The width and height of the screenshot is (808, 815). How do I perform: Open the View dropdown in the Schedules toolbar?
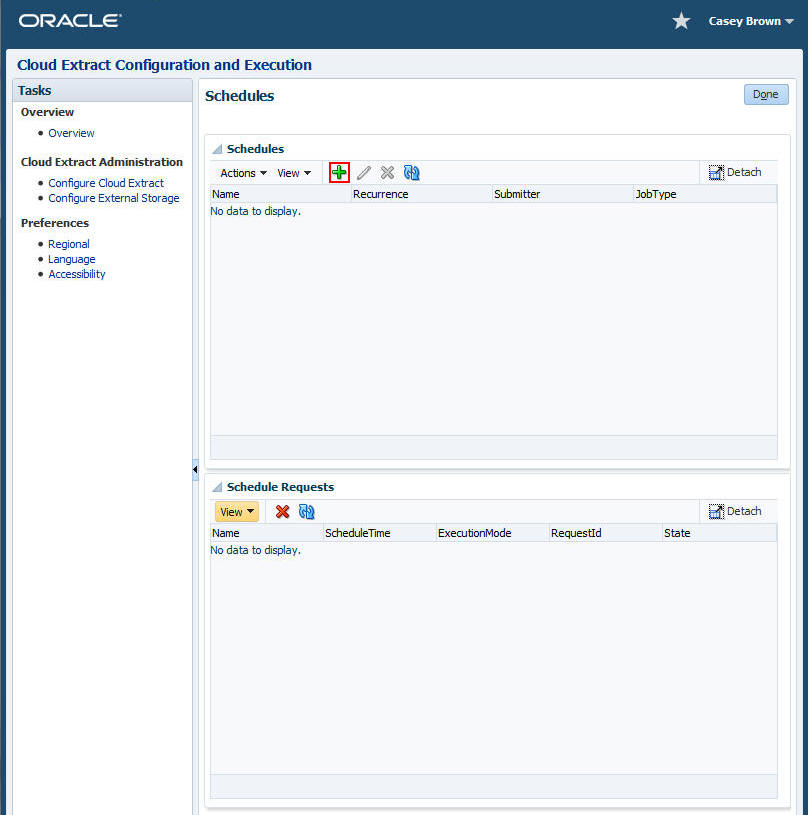[x=293, y=172]
